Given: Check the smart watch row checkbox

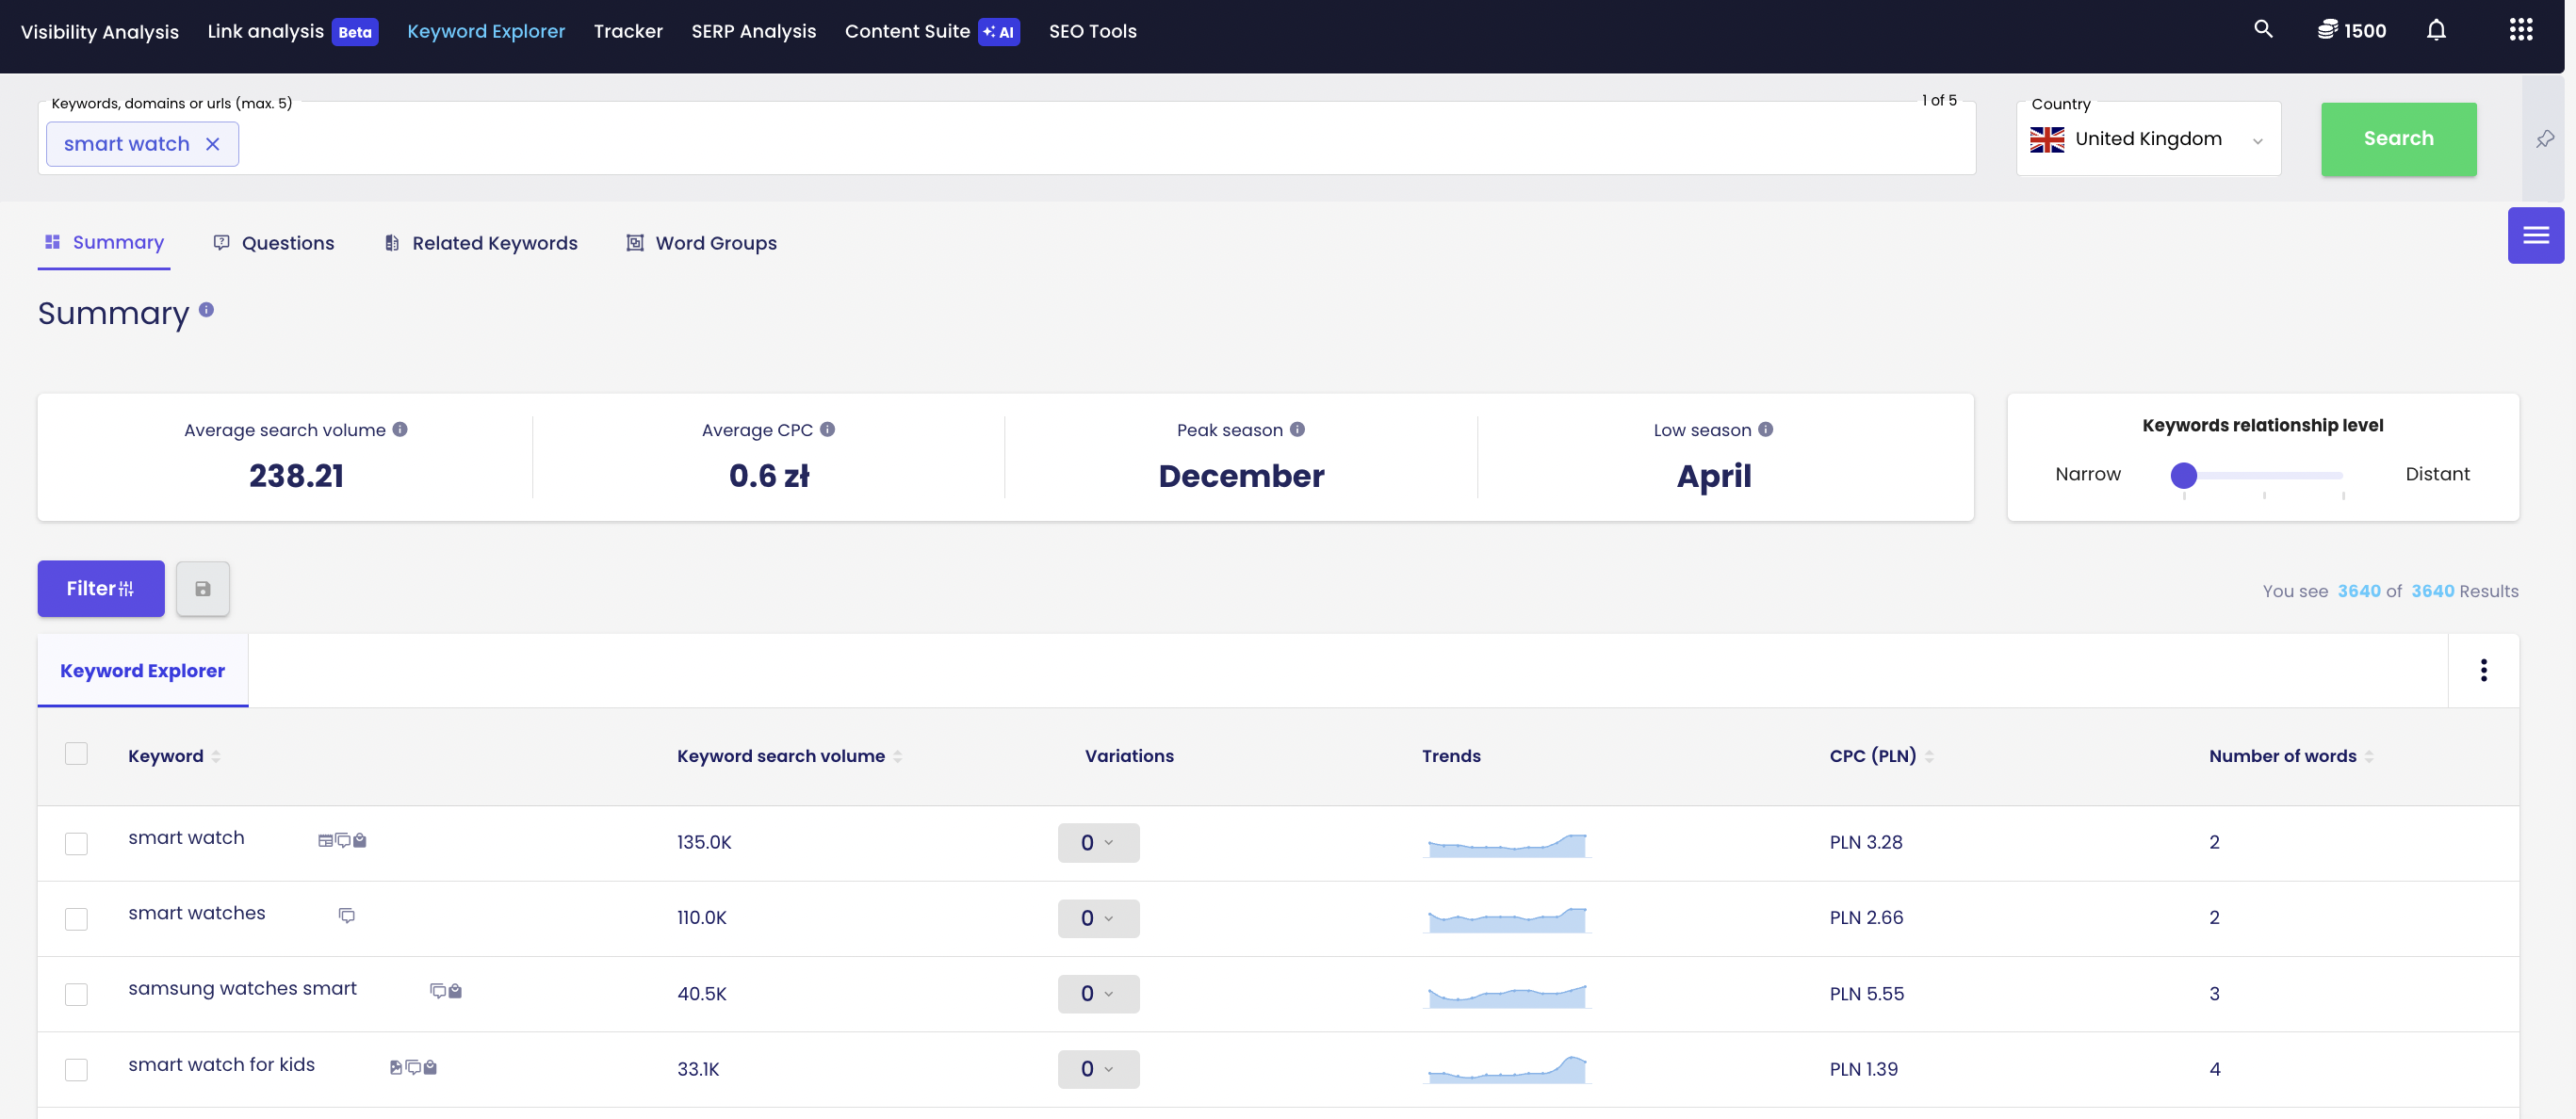Looking at the screenshot, I should click(76, 843).
